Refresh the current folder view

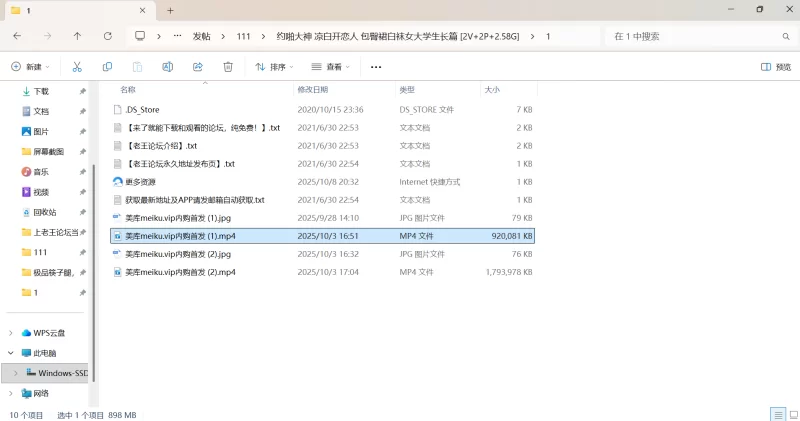[x=108, y=36]
